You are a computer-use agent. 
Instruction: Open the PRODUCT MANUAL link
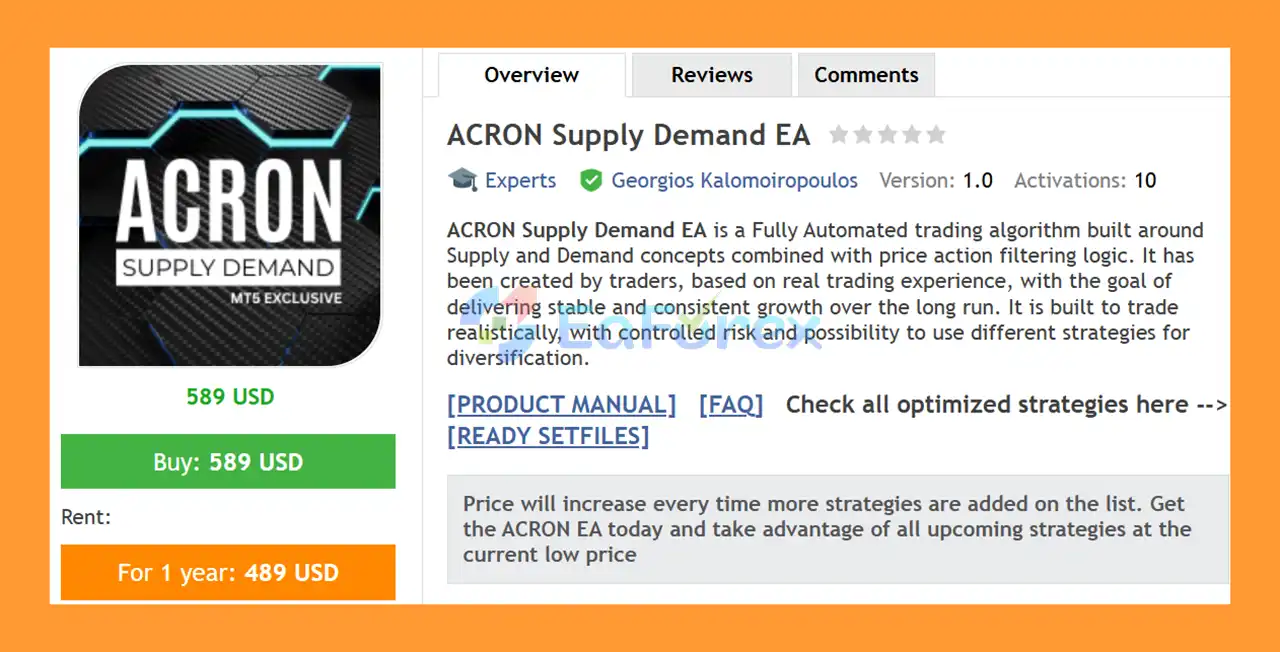coord(561,404)
